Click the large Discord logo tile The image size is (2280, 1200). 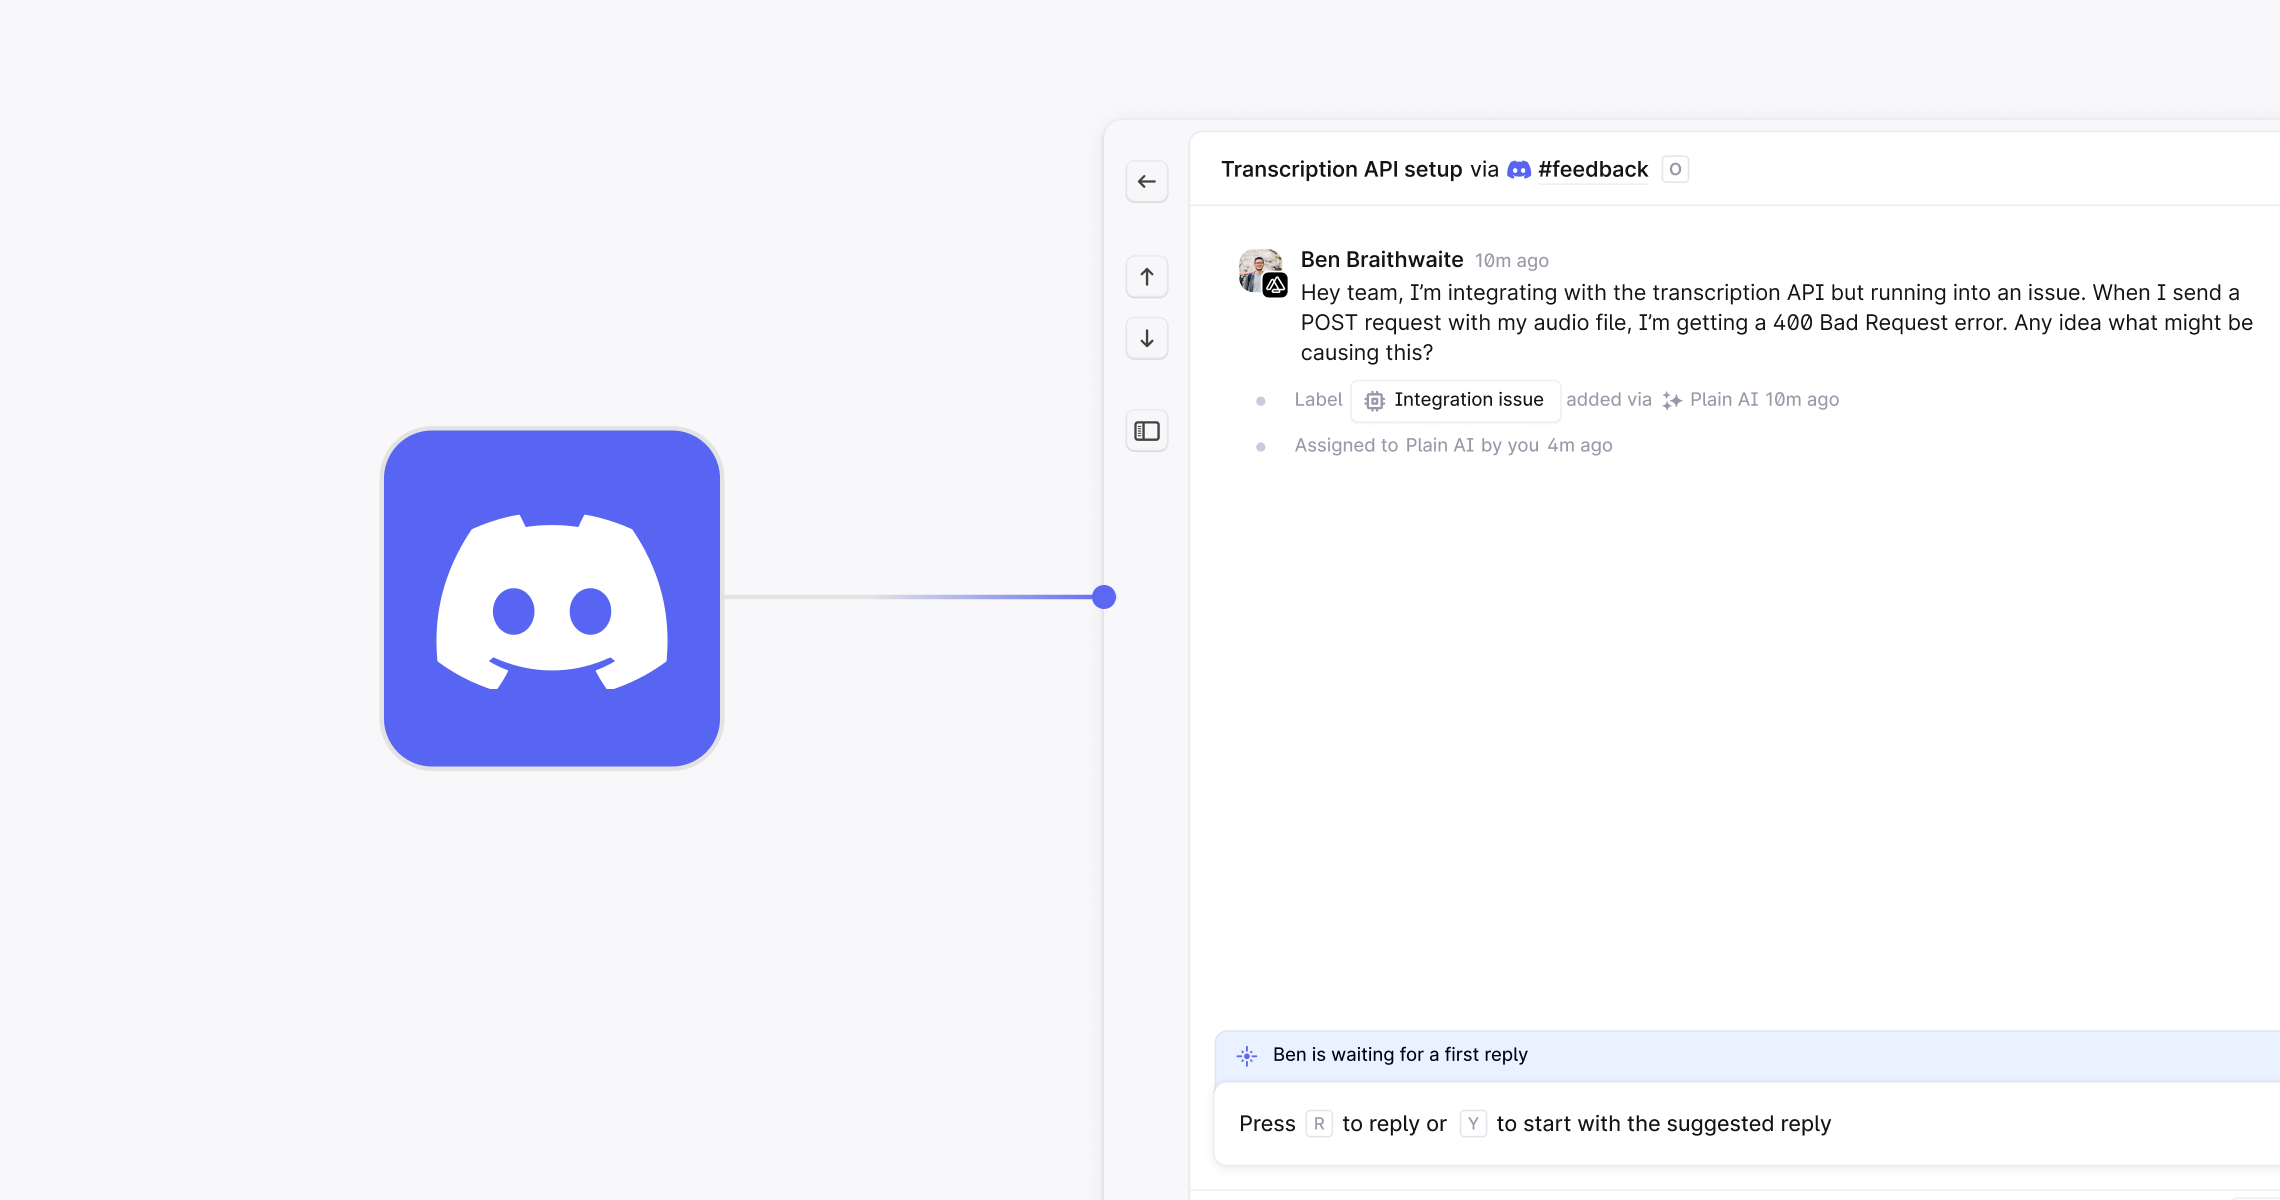(x=552, y=598)
